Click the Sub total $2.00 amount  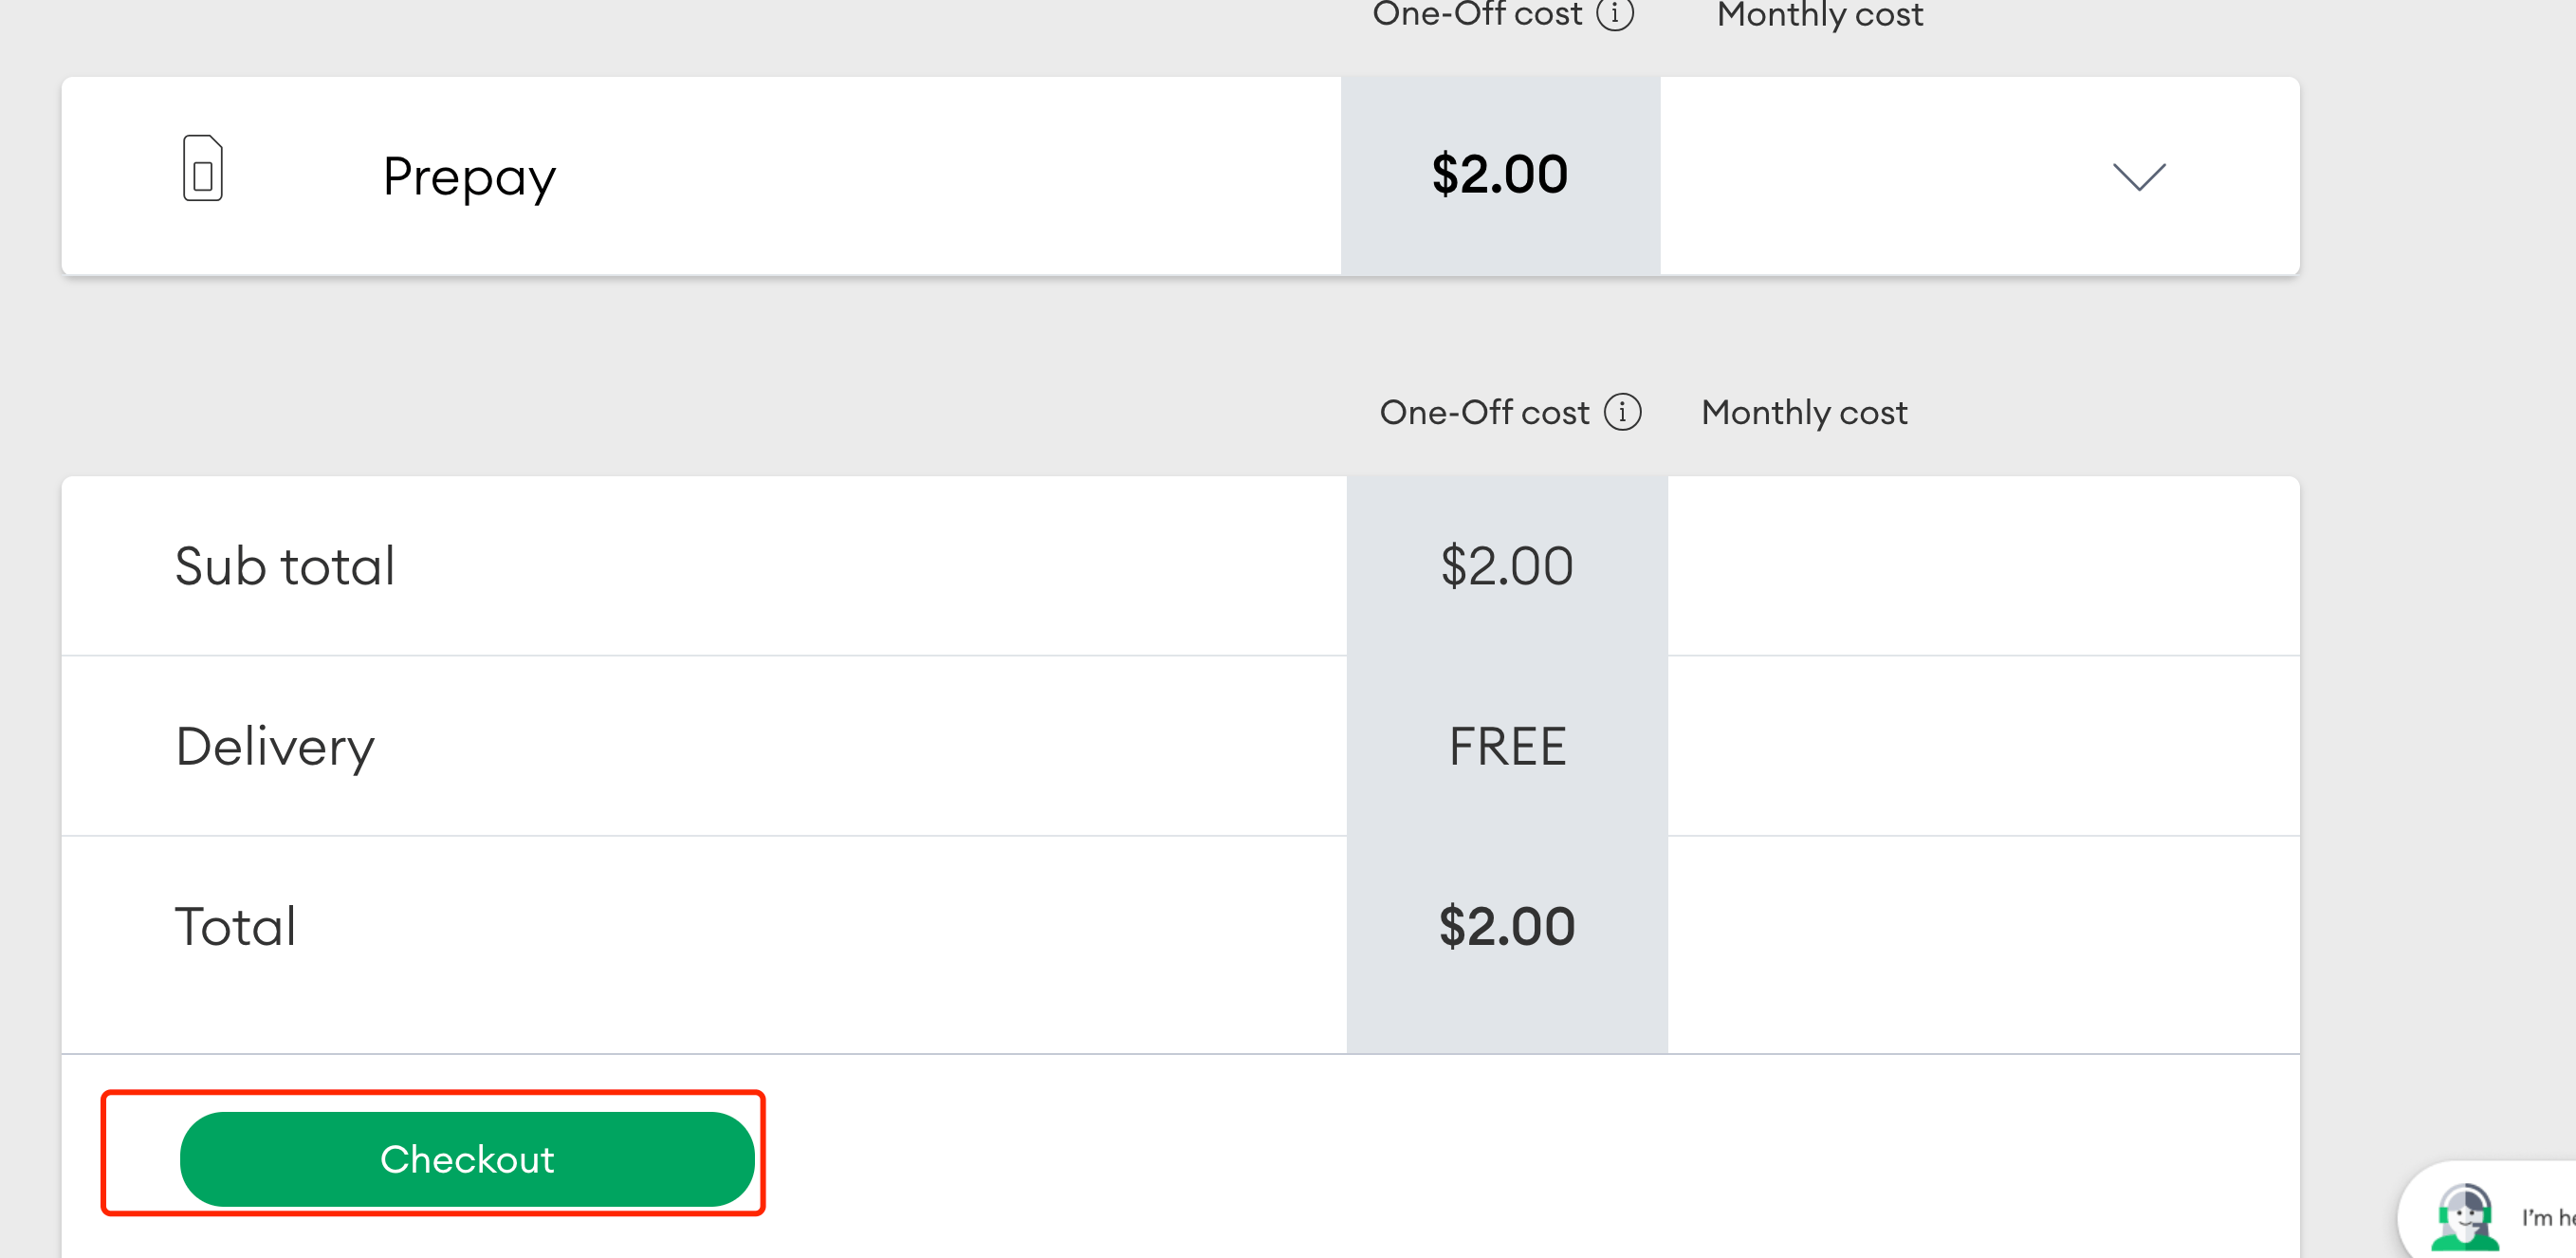pos(1506,566)
